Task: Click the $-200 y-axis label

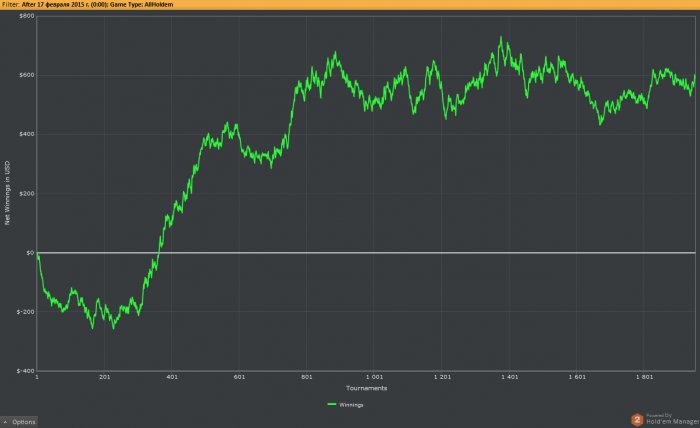Action: [25, 311]
